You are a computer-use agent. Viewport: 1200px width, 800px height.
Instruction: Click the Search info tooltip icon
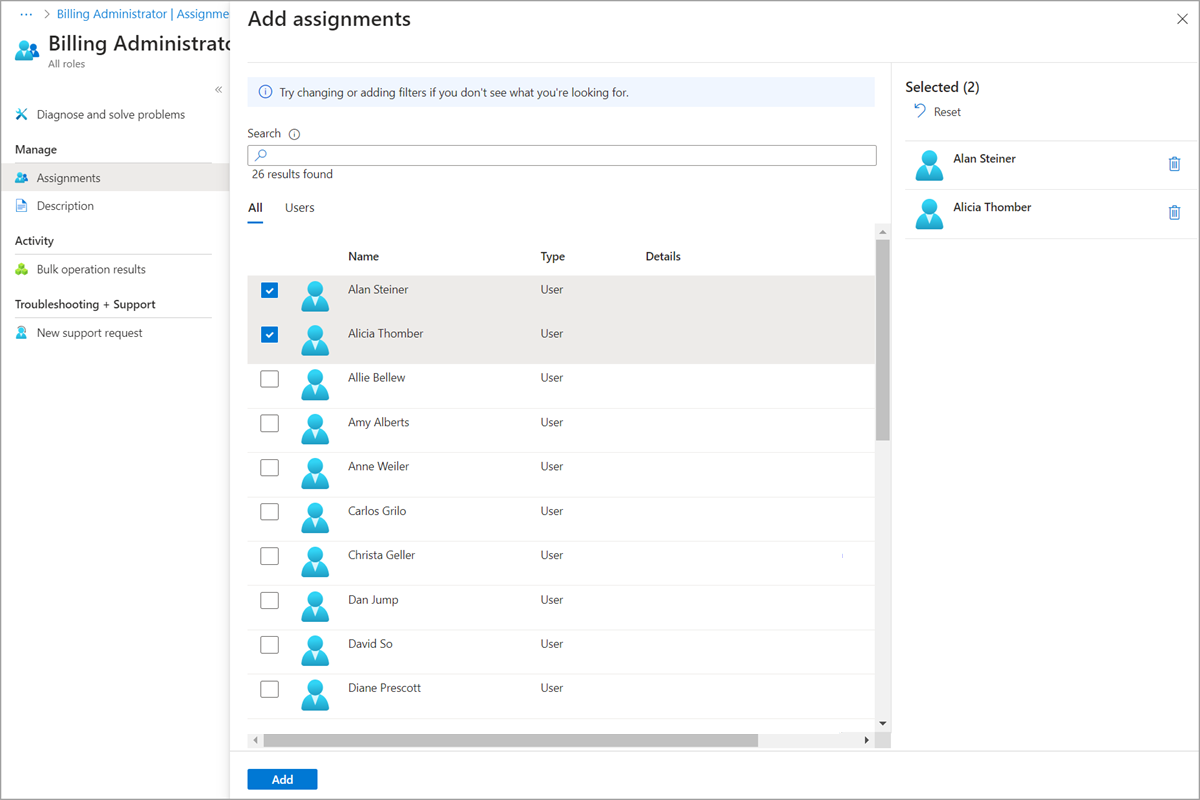(x=294, y=134)
